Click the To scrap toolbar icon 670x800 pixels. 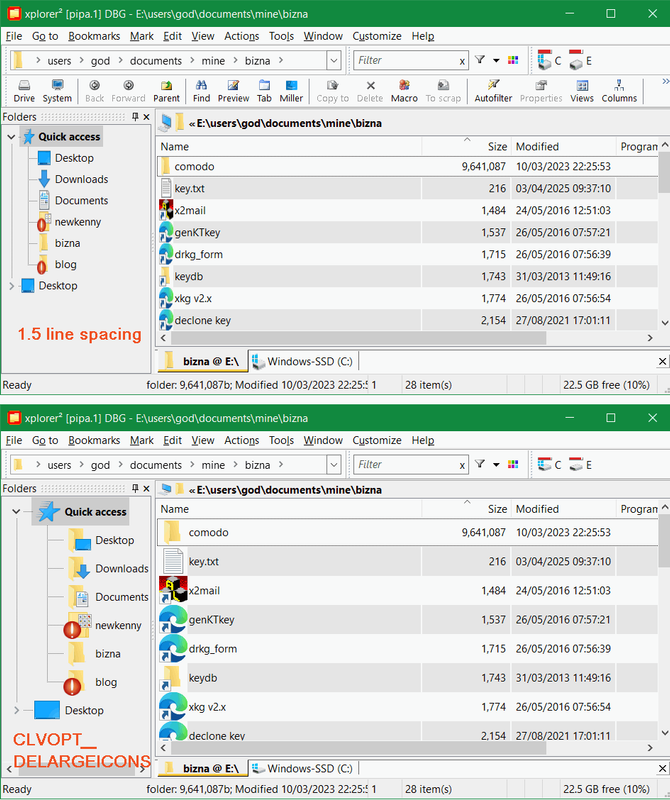[x=443, y=91]
